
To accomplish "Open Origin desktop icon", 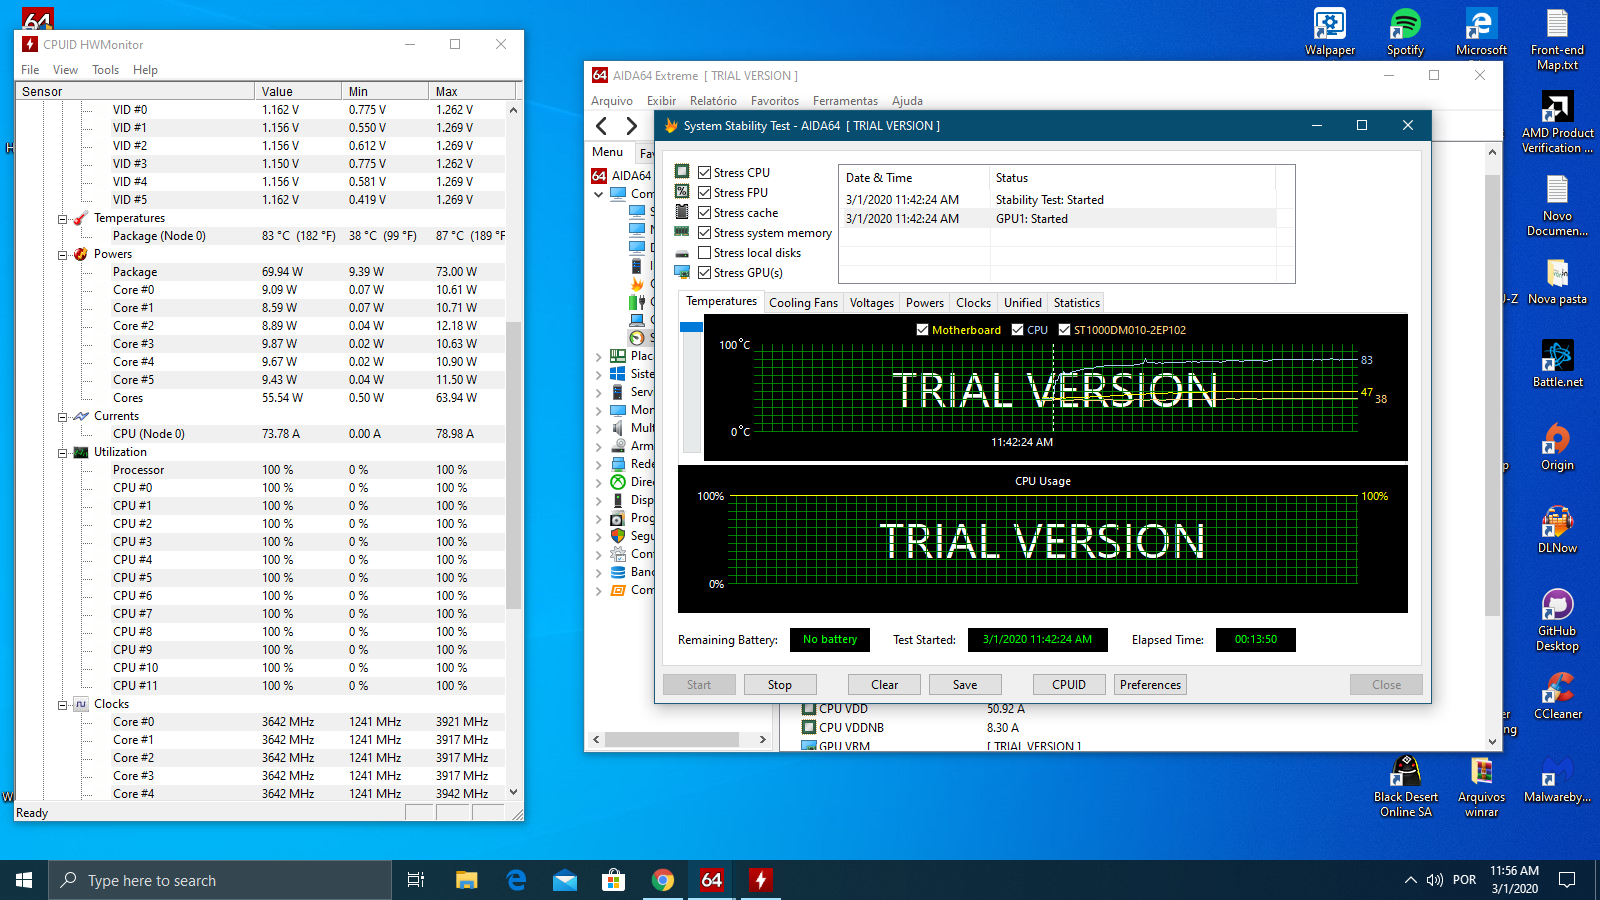I will pos(1557,447).
